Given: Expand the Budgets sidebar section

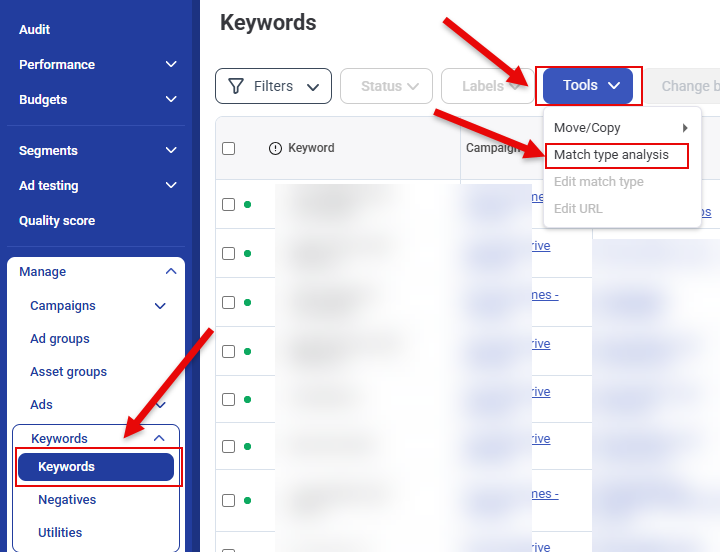Looking at the screenshot, I should pos(171,100).
